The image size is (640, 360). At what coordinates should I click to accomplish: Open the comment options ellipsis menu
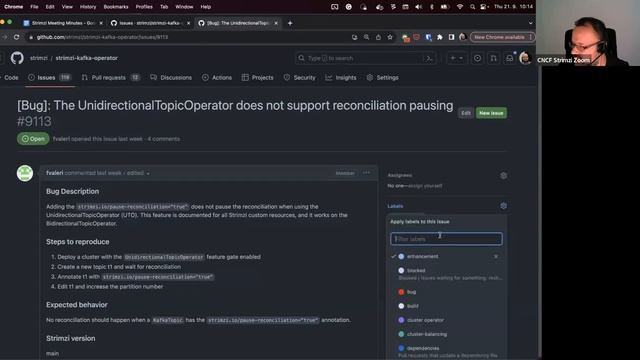coord(367,173)
